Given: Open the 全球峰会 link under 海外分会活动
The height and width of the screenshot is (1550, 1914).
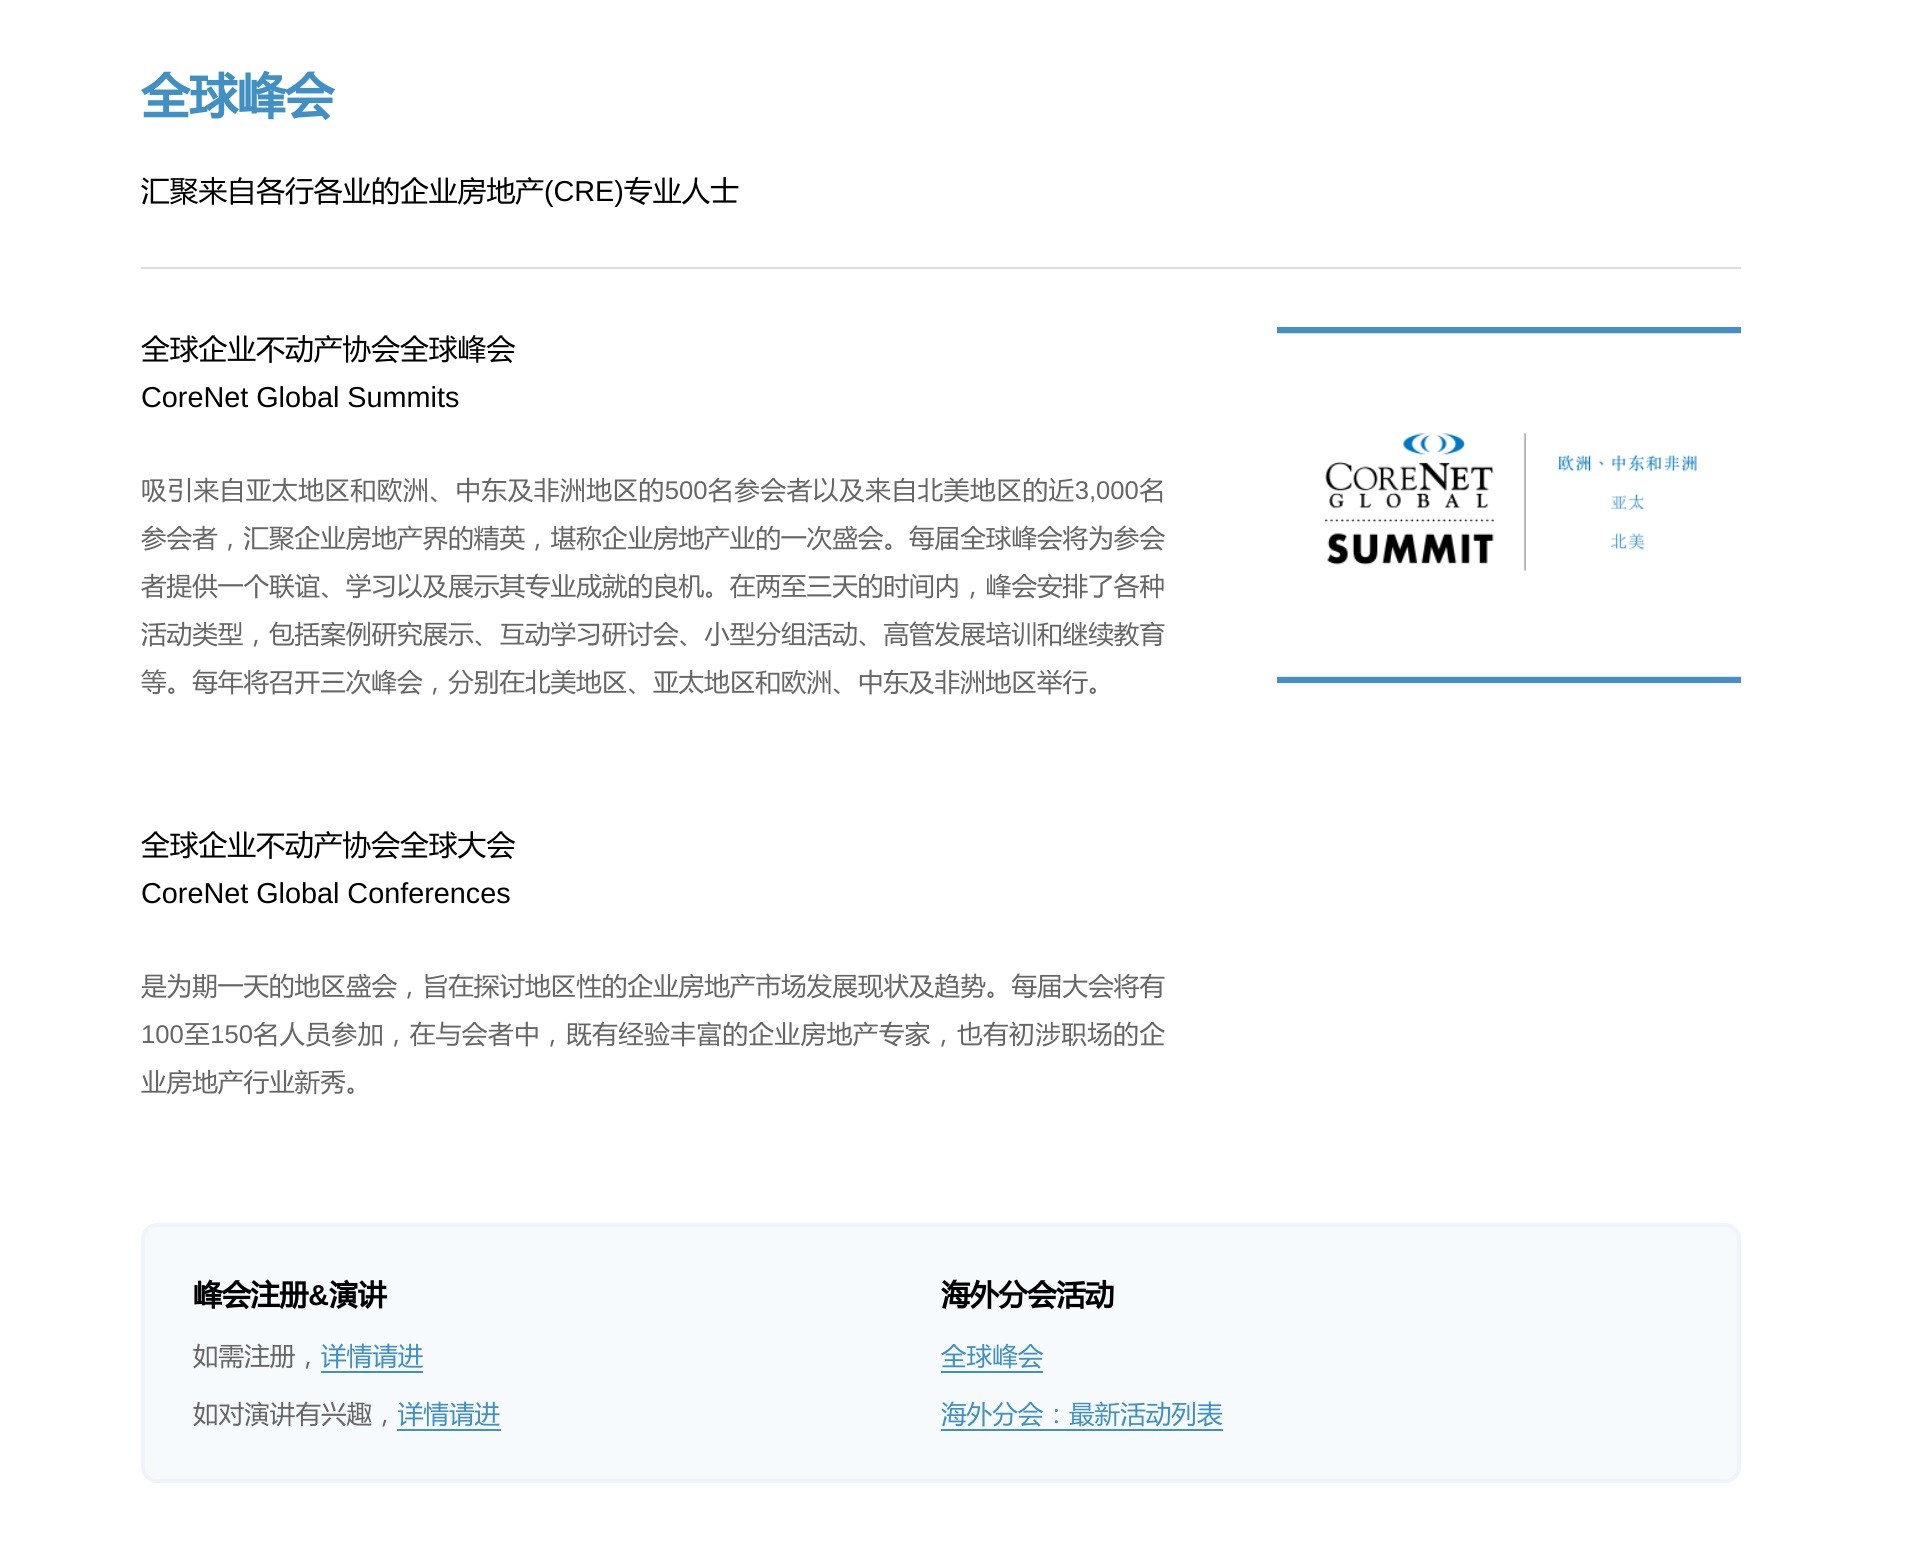Looking at the screenshot, I should 992,1356.
